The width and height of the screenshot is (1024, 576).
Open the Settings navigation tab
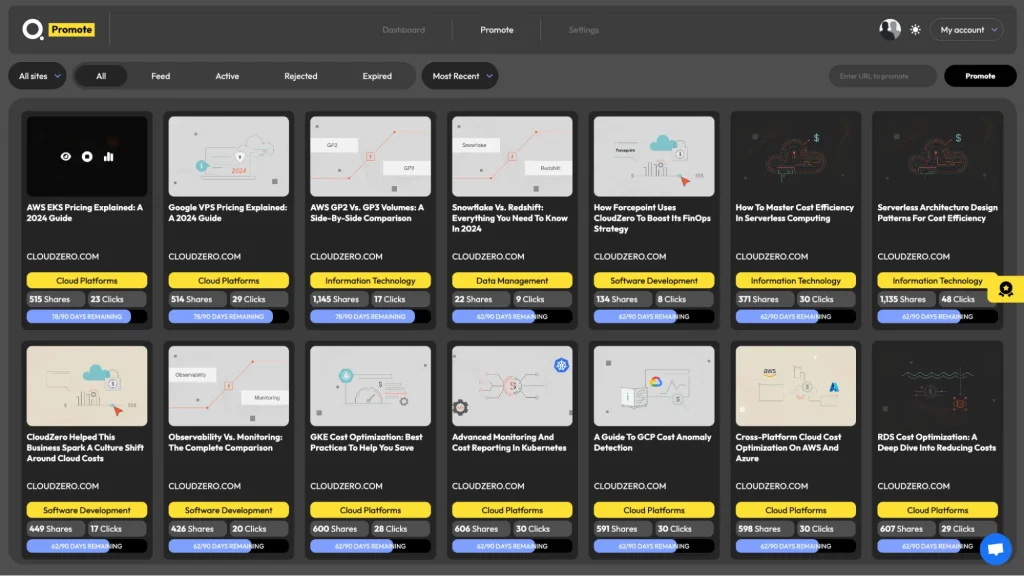pyautogui.click(x=583, y=30)
